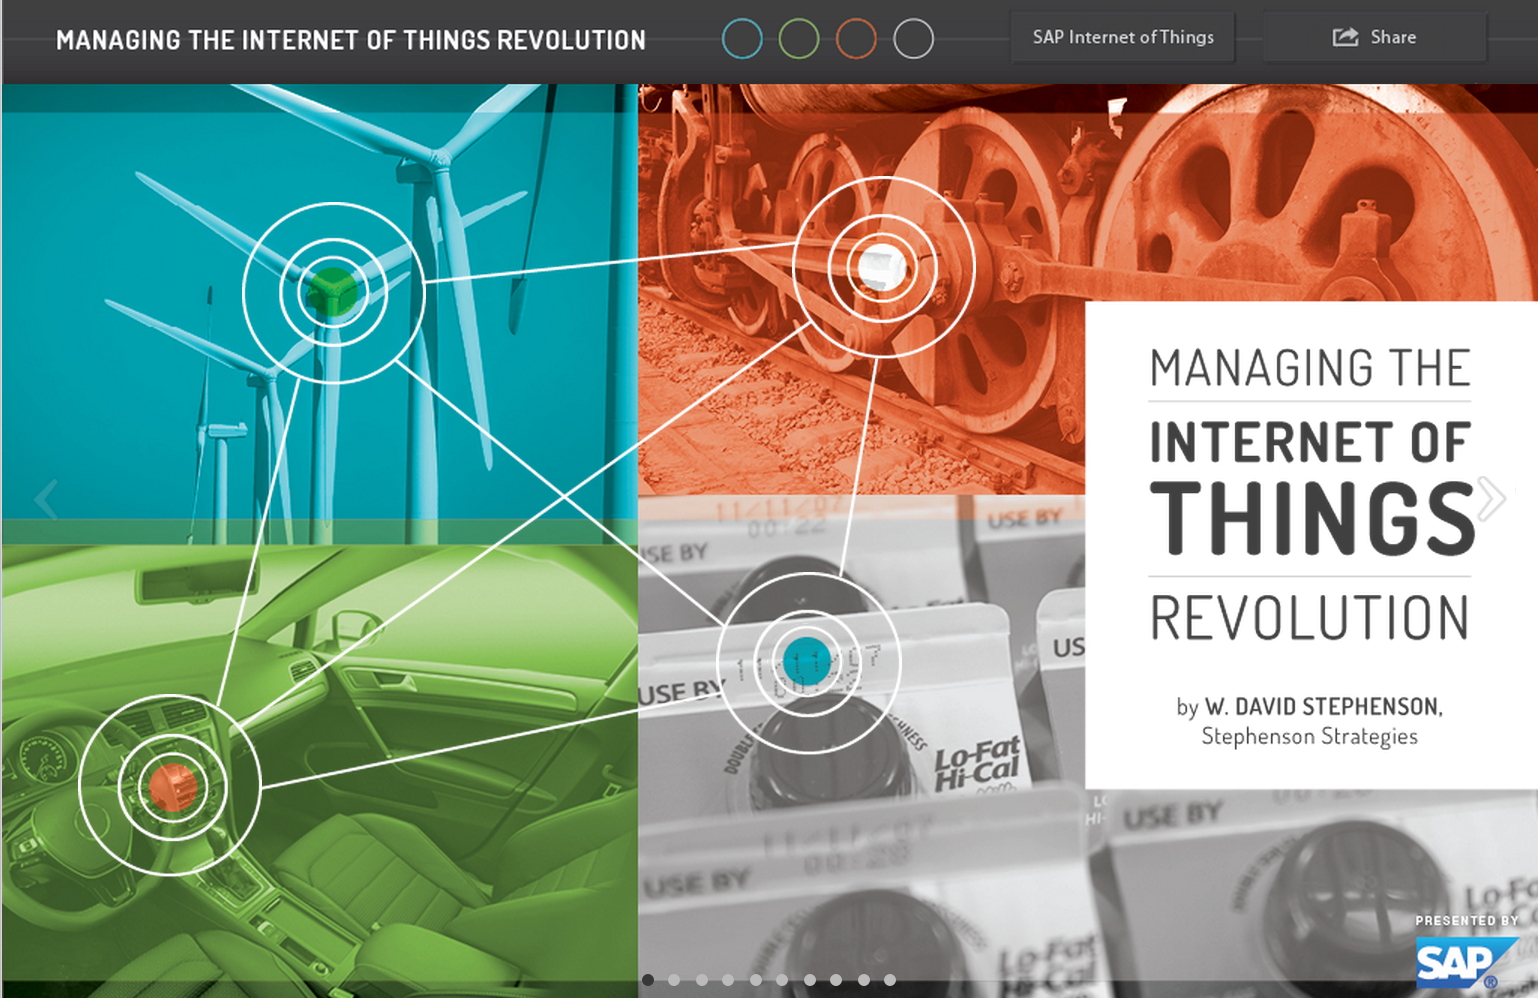Open the SAP Internet of Things link
1538x998 pixels.
[x=1123, y=37]
